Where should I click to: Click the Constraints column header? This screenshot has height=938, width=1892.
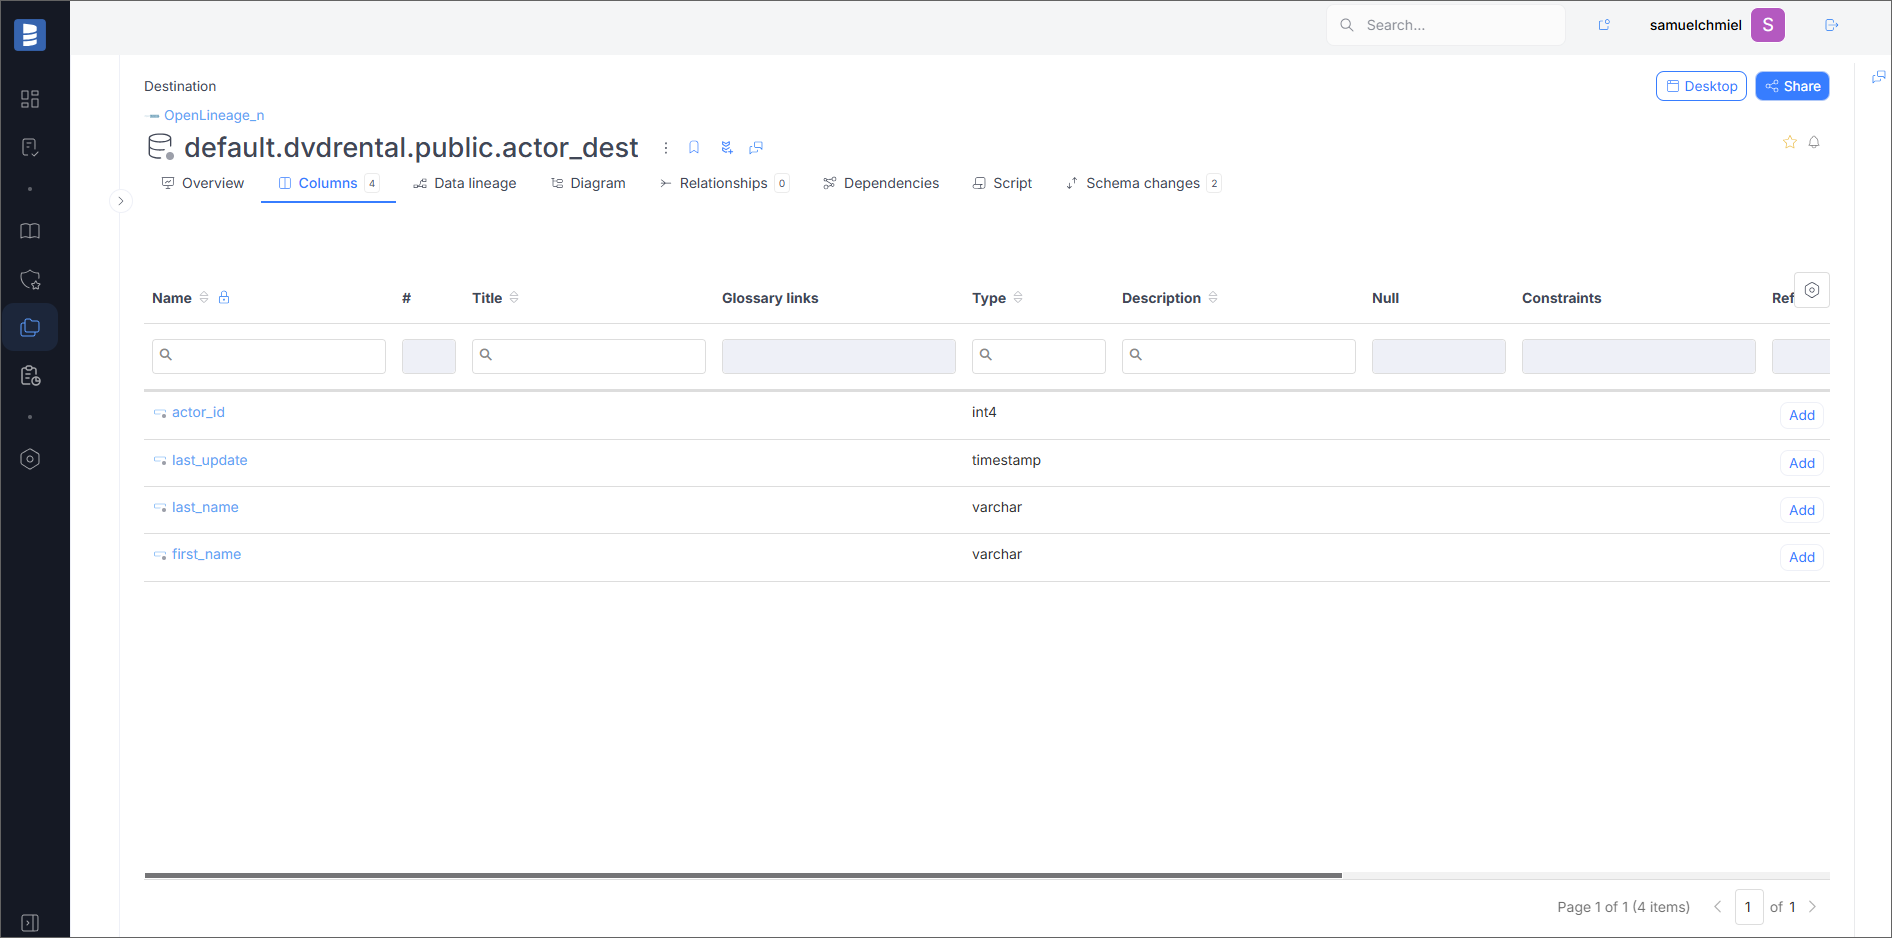coord(1561,298)
